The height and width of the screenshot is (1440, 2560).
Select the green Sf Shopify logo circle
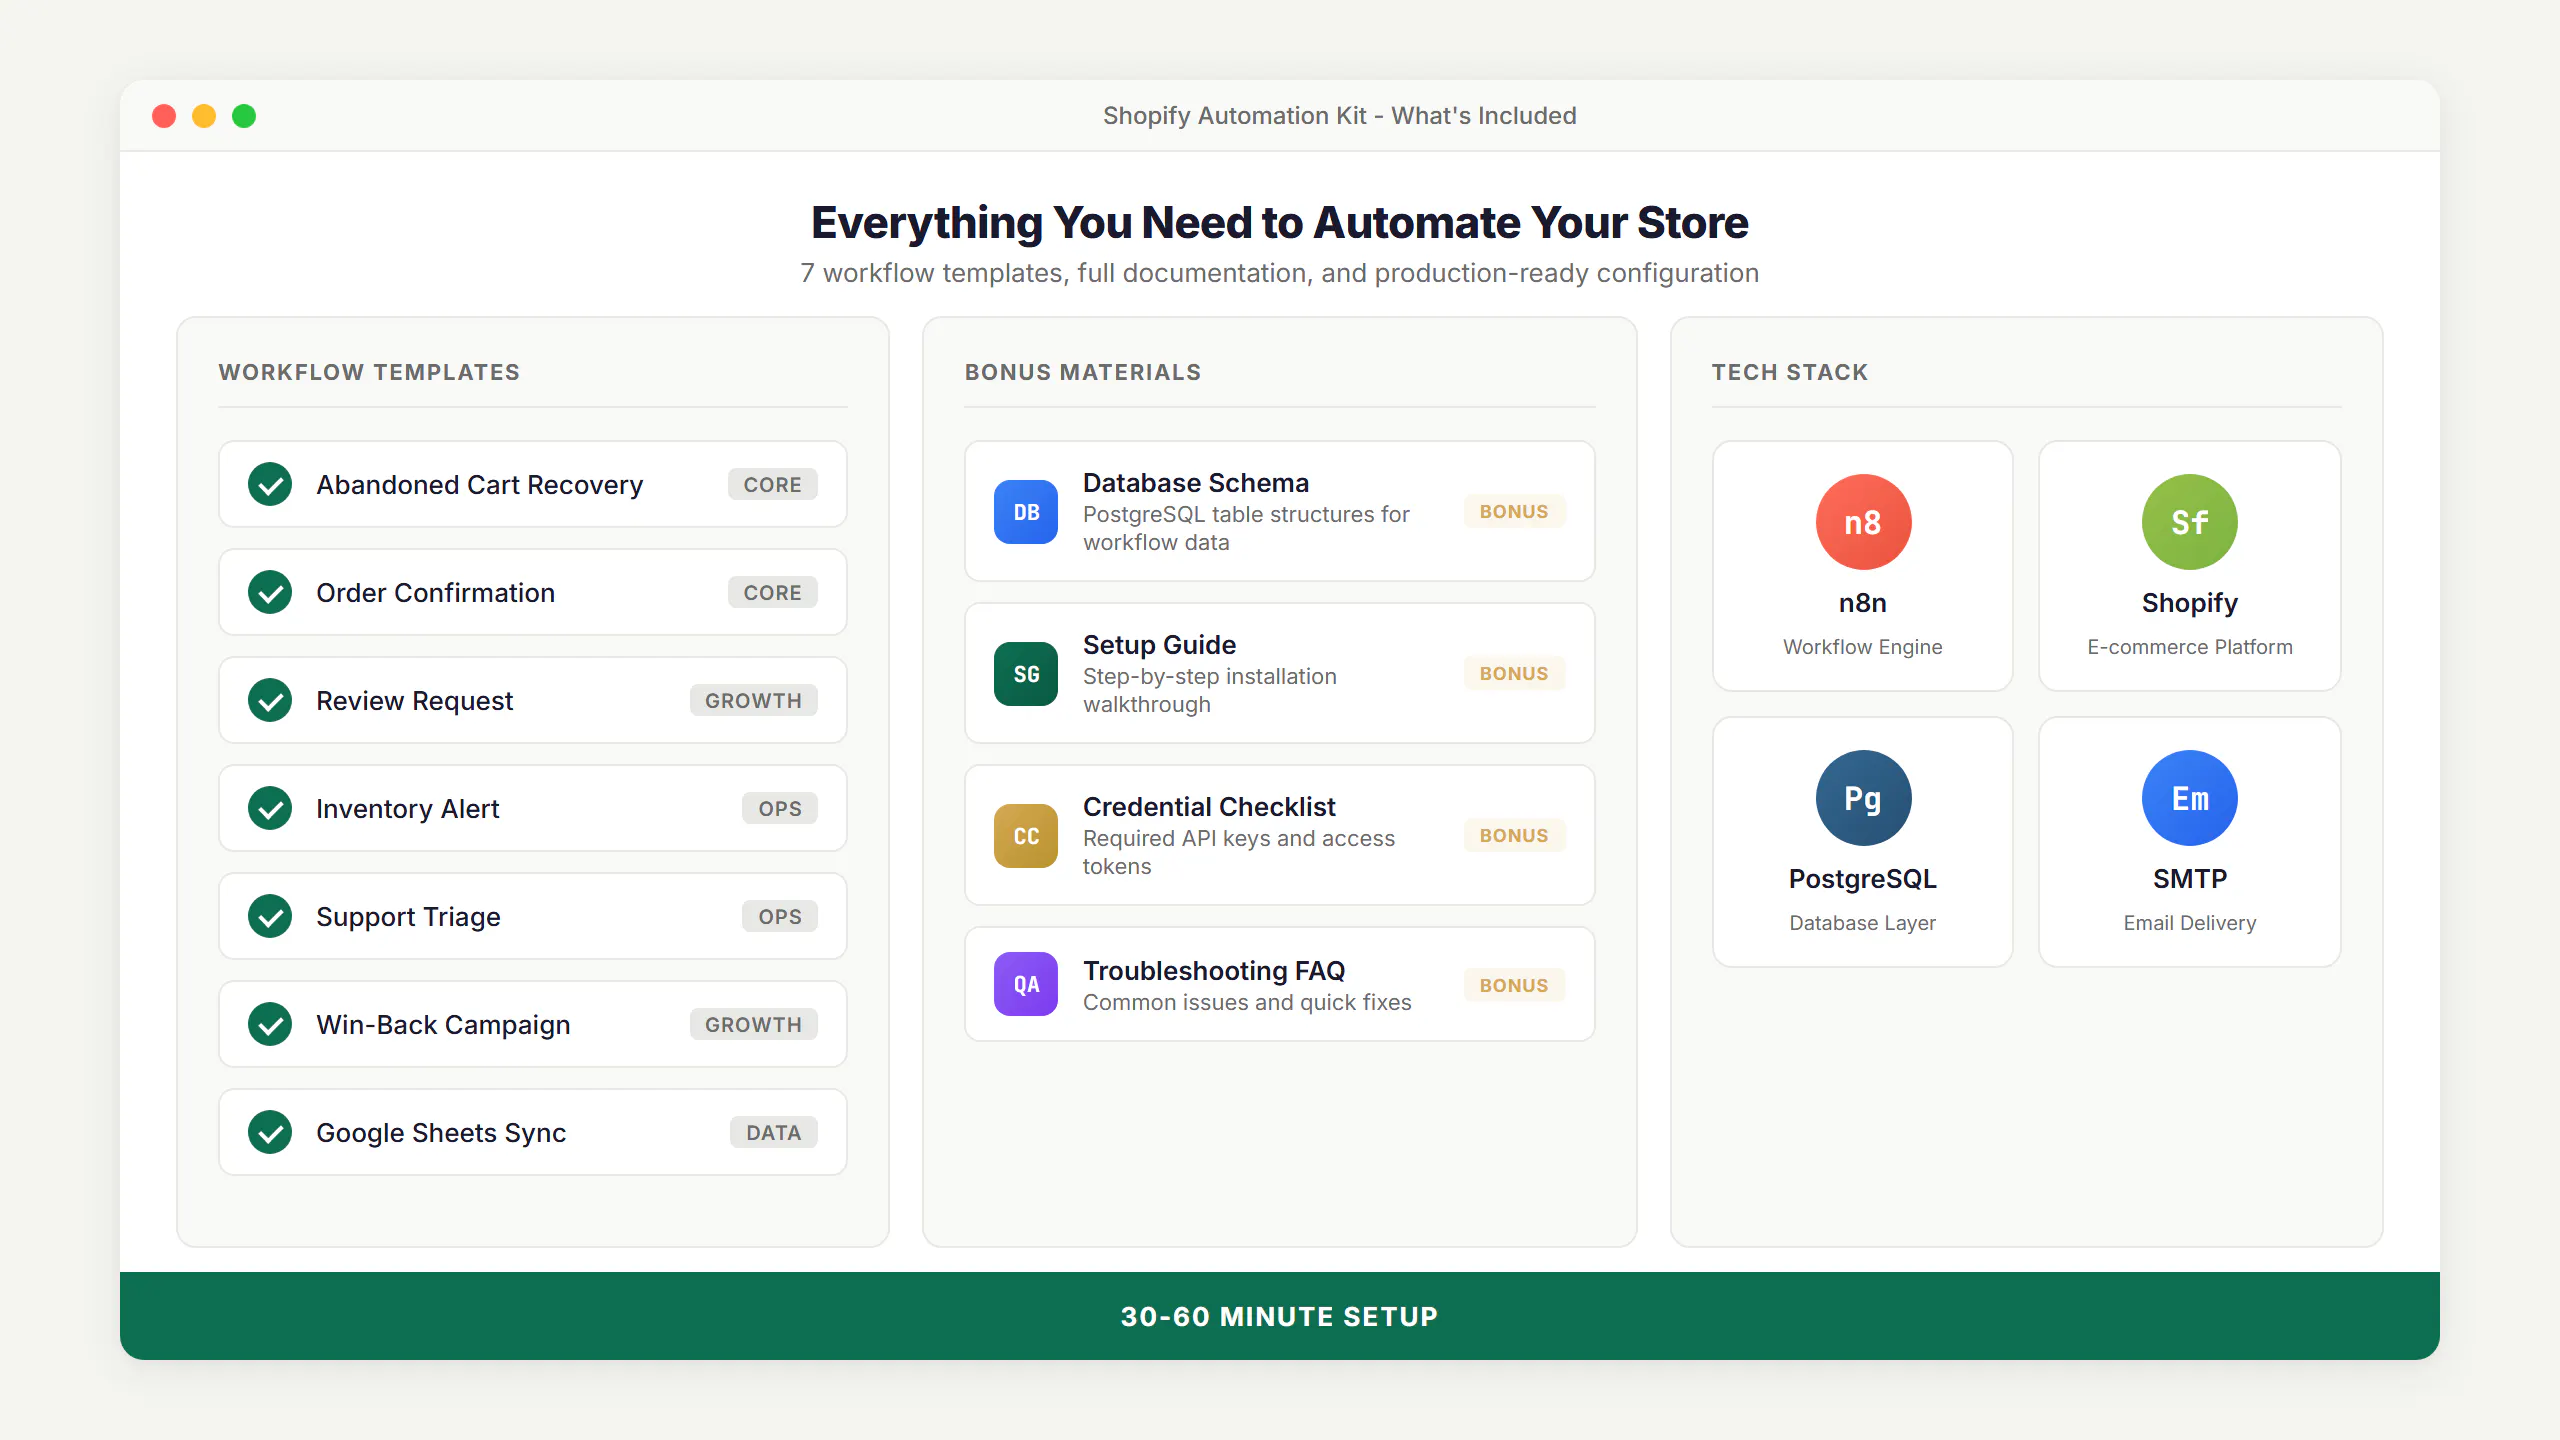coord(2190,522)
